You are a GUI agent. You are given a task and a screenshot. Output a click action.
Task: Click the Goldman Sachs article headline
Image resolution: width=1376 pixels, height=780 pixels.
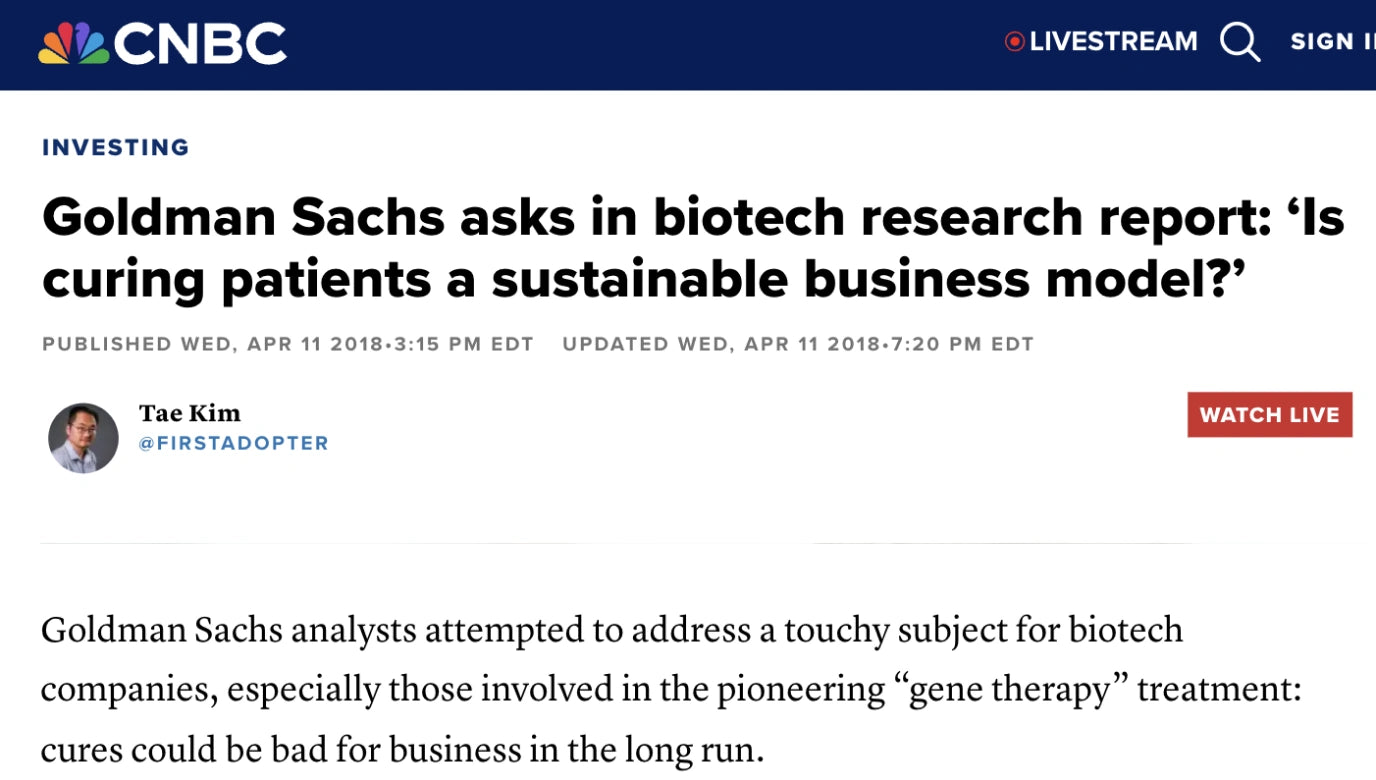coord(692,248)
